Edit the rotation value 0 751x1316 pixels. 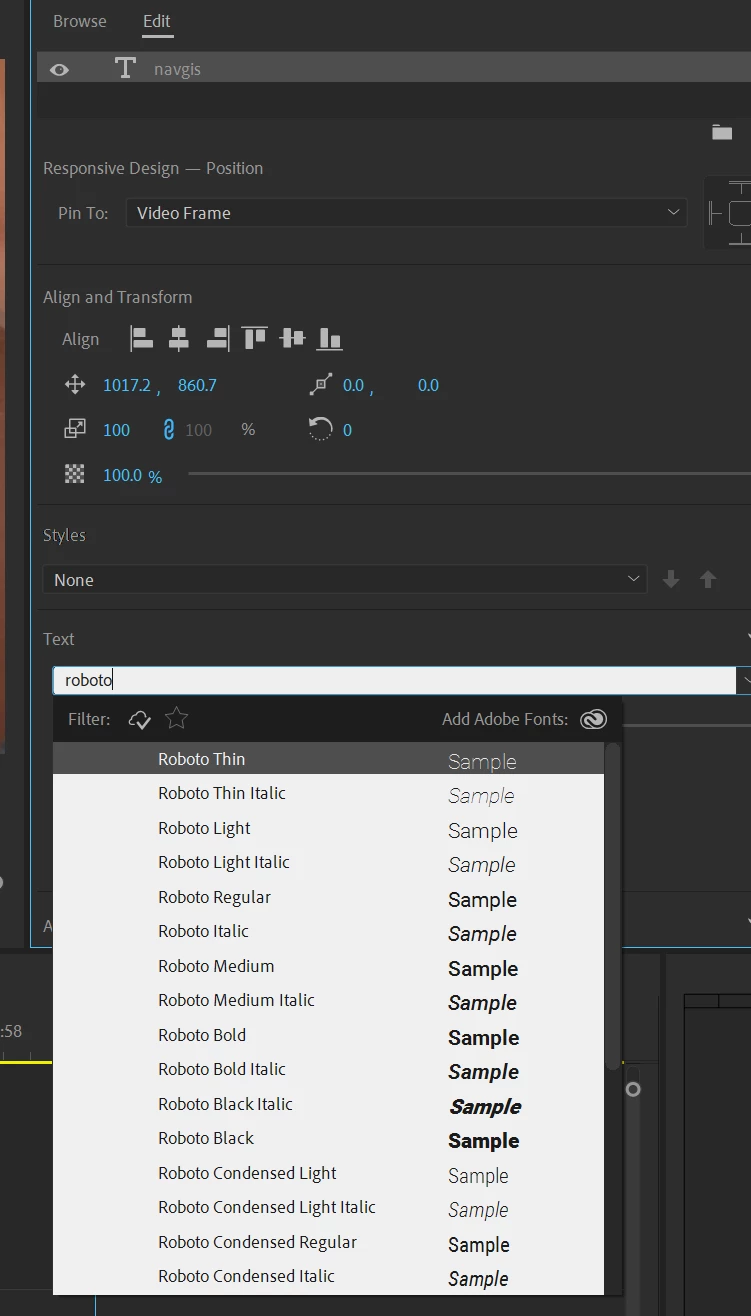(347, 430)
